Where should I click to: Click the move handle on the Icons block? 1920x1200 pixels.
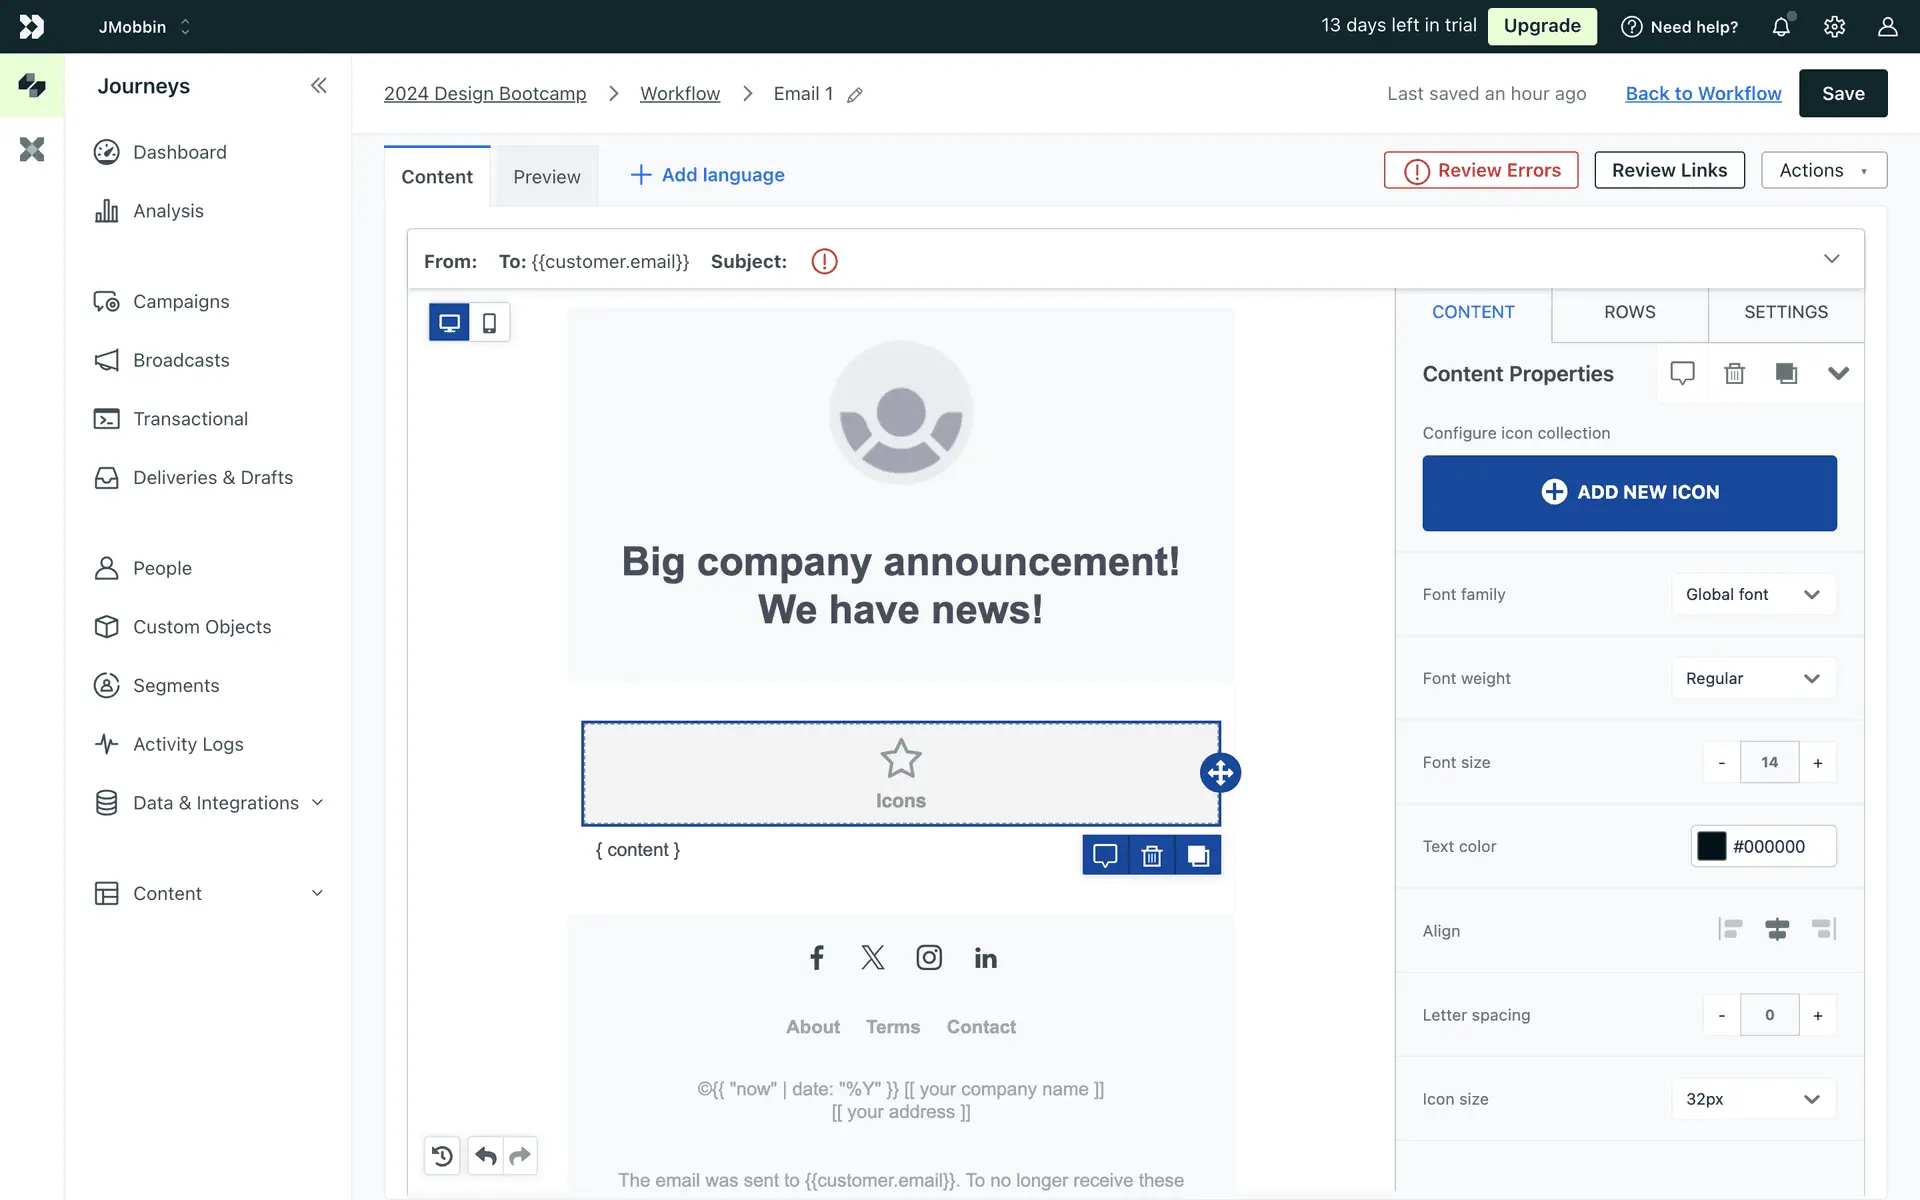click(x=1220, y=772)
